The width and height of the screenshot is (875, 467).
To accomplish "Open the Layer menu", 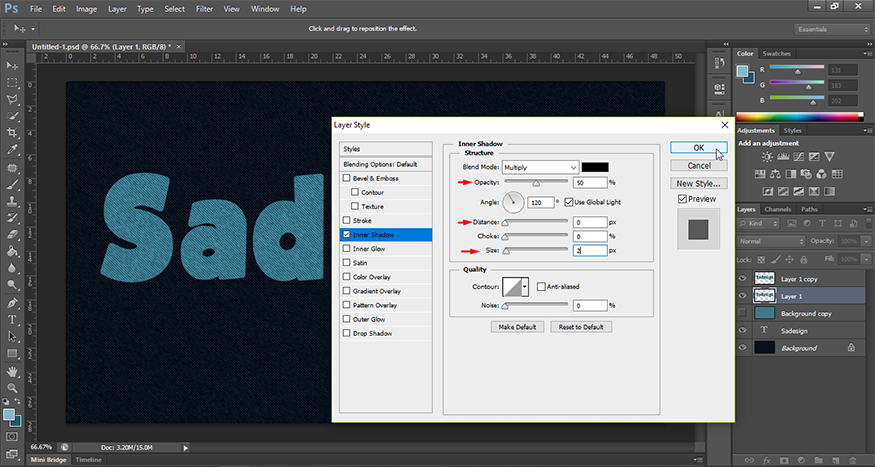I will (117, 9).
